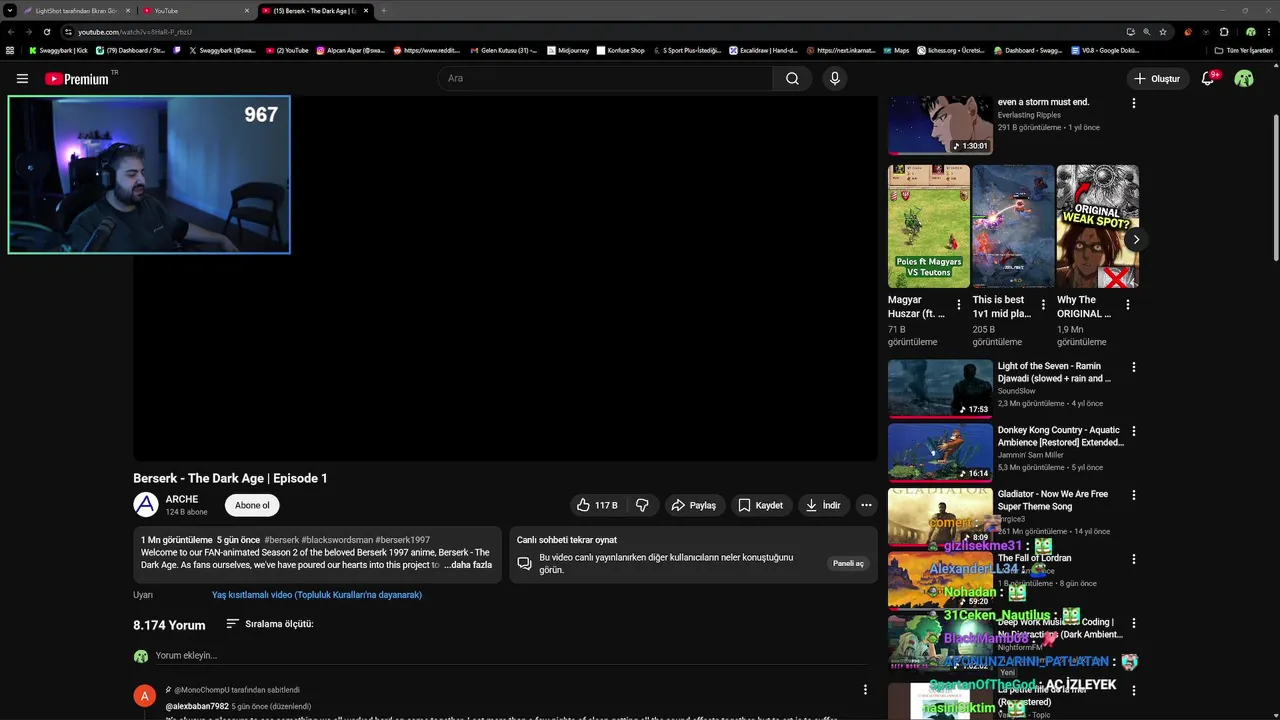Open options for Donkey Kong Country video
The height and width of the screenshot is (720, 1280).
[x=1133, y=431]
